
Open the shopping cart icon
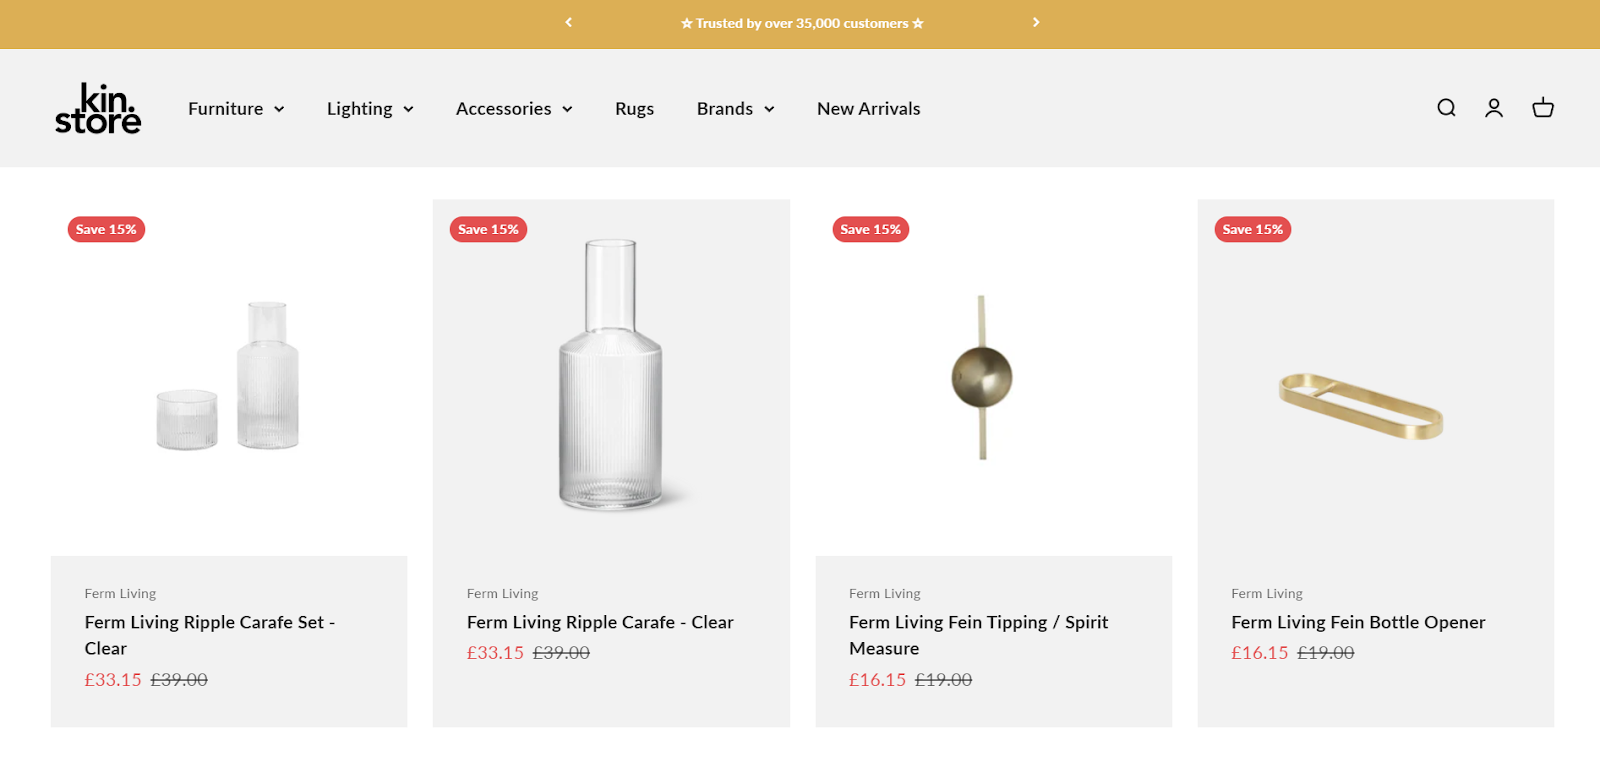[x=1542, y=107]
